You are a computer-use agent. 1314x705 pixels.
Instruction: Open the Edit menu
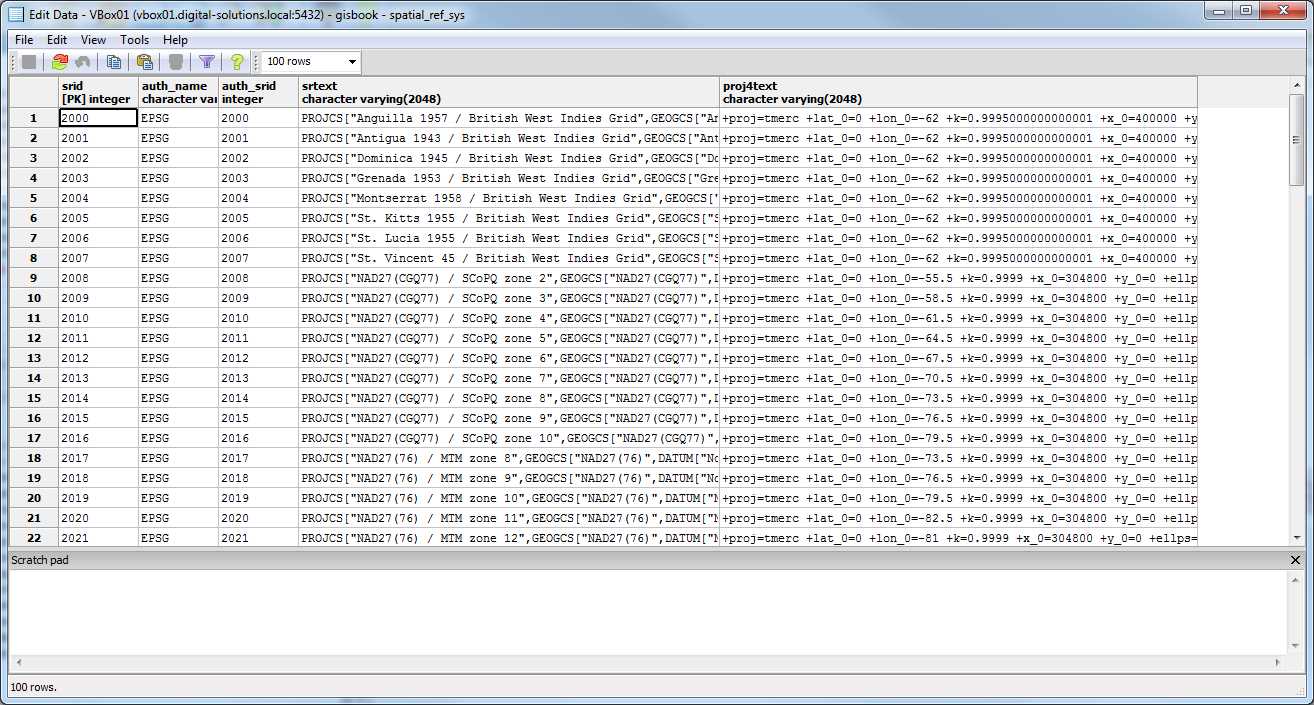click(x=56, y=40)
